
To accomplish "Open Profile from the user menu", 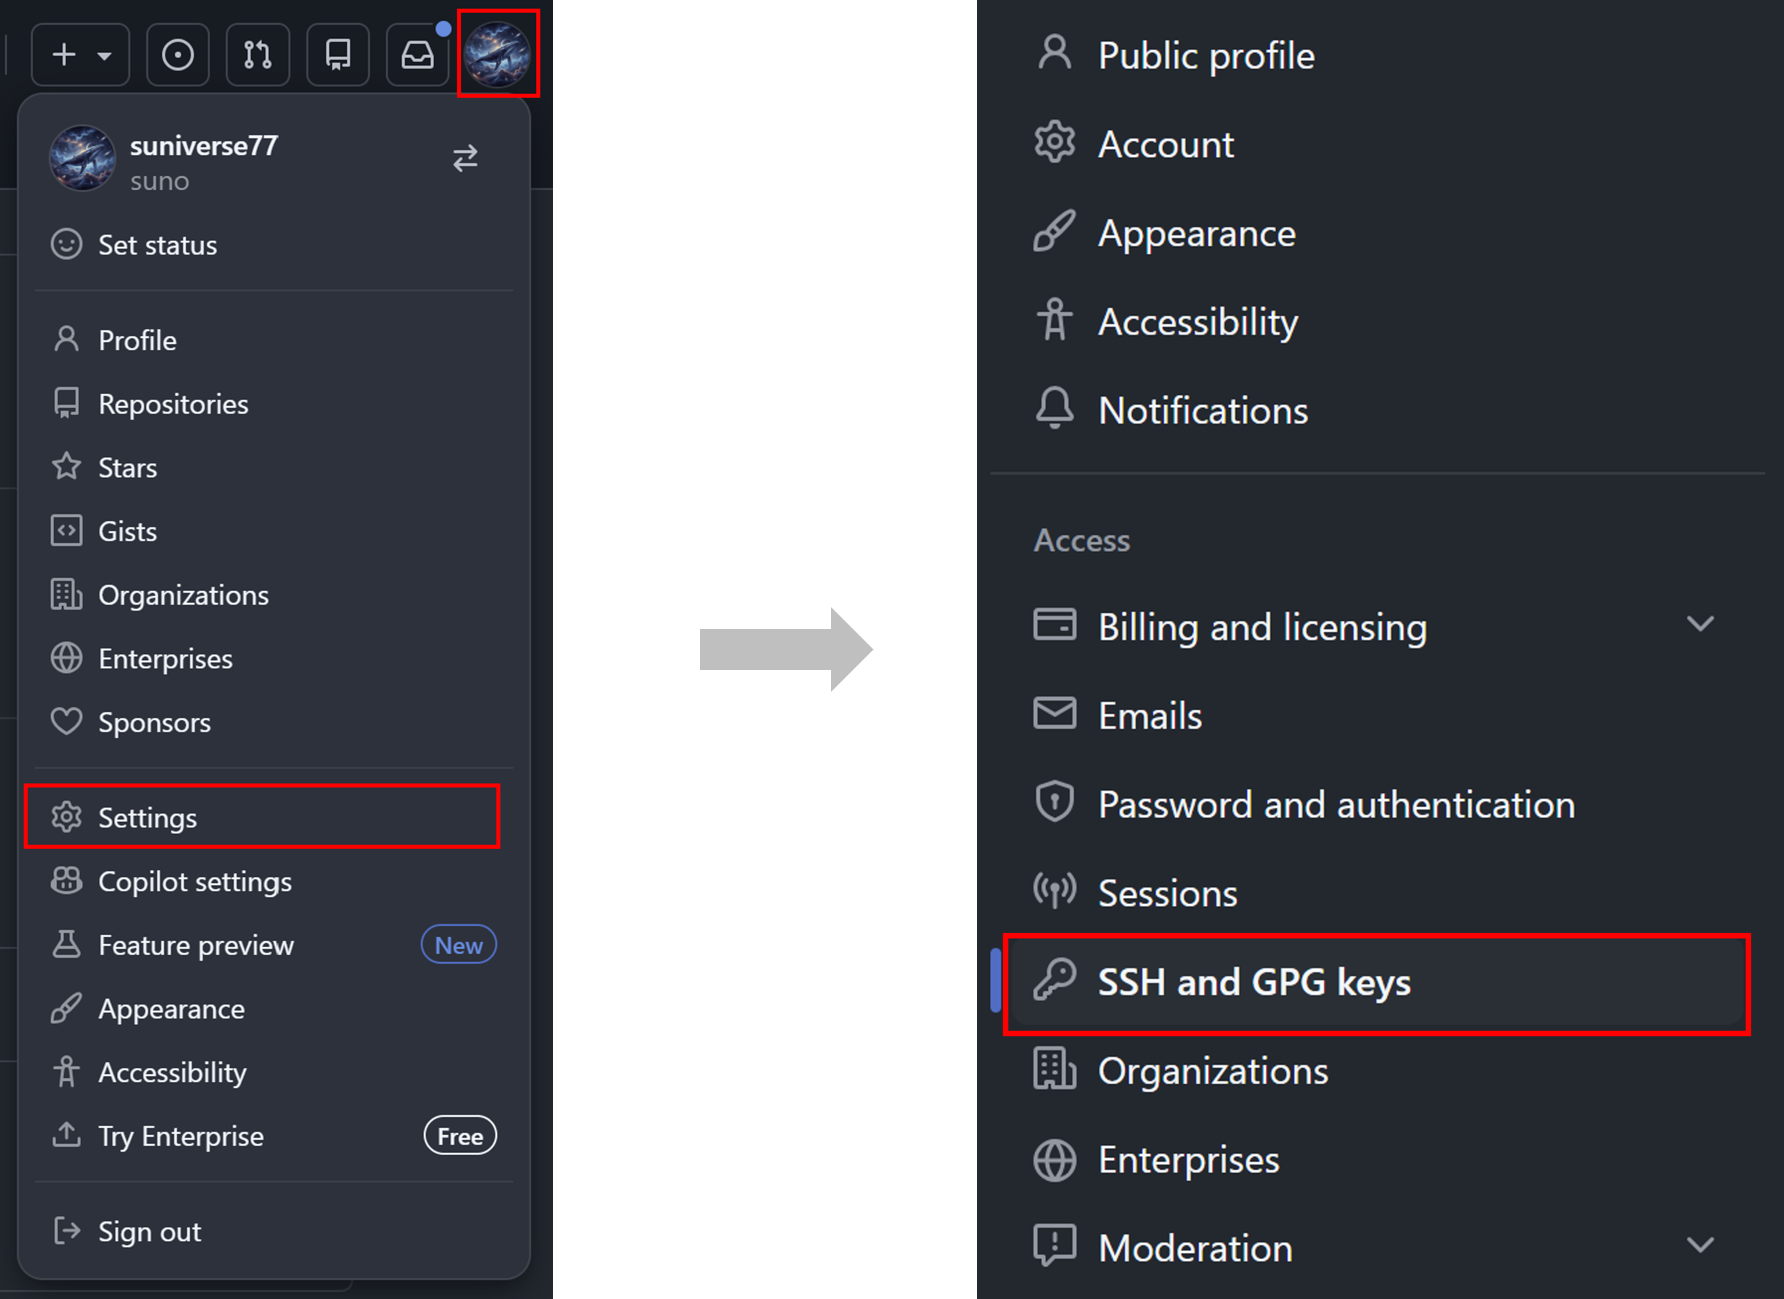I will (x=274, y=340).
